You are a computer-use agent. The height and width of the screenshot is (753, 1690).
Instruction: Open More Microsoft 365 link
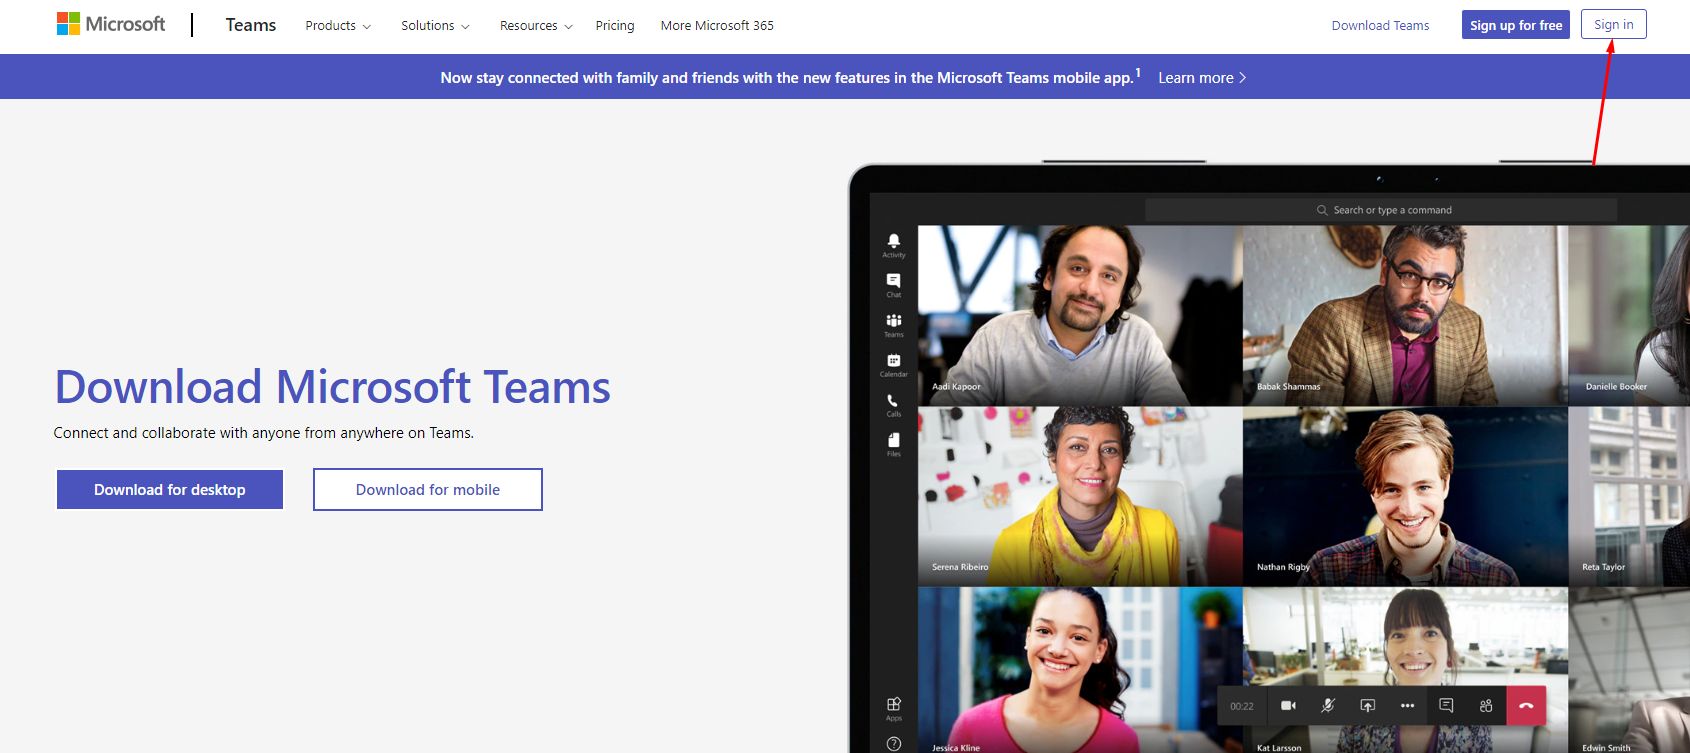(717, 26)
